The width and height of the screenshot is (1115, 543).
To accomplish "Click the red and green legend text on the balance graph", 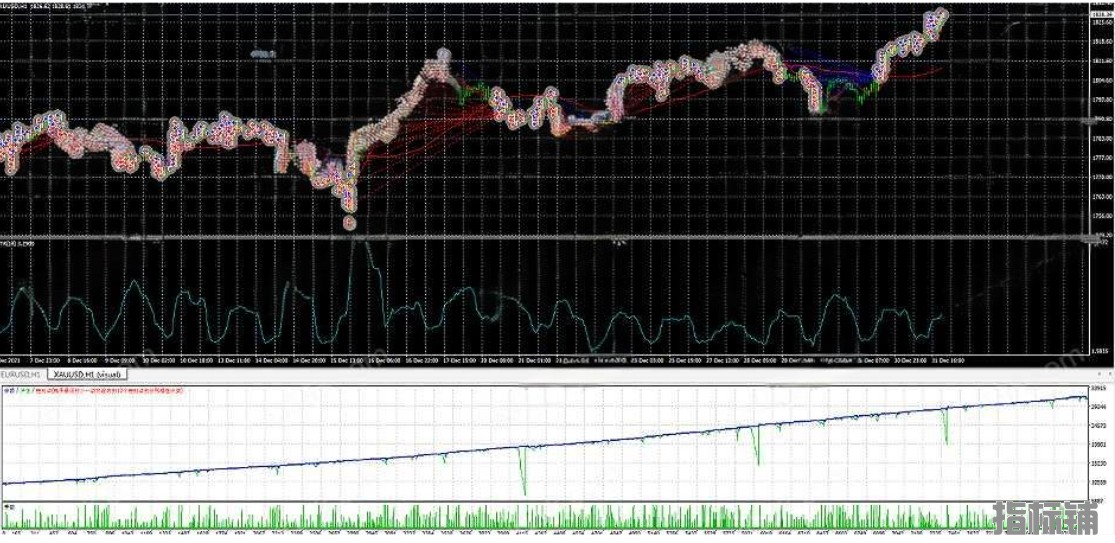I will coord(92,390).
